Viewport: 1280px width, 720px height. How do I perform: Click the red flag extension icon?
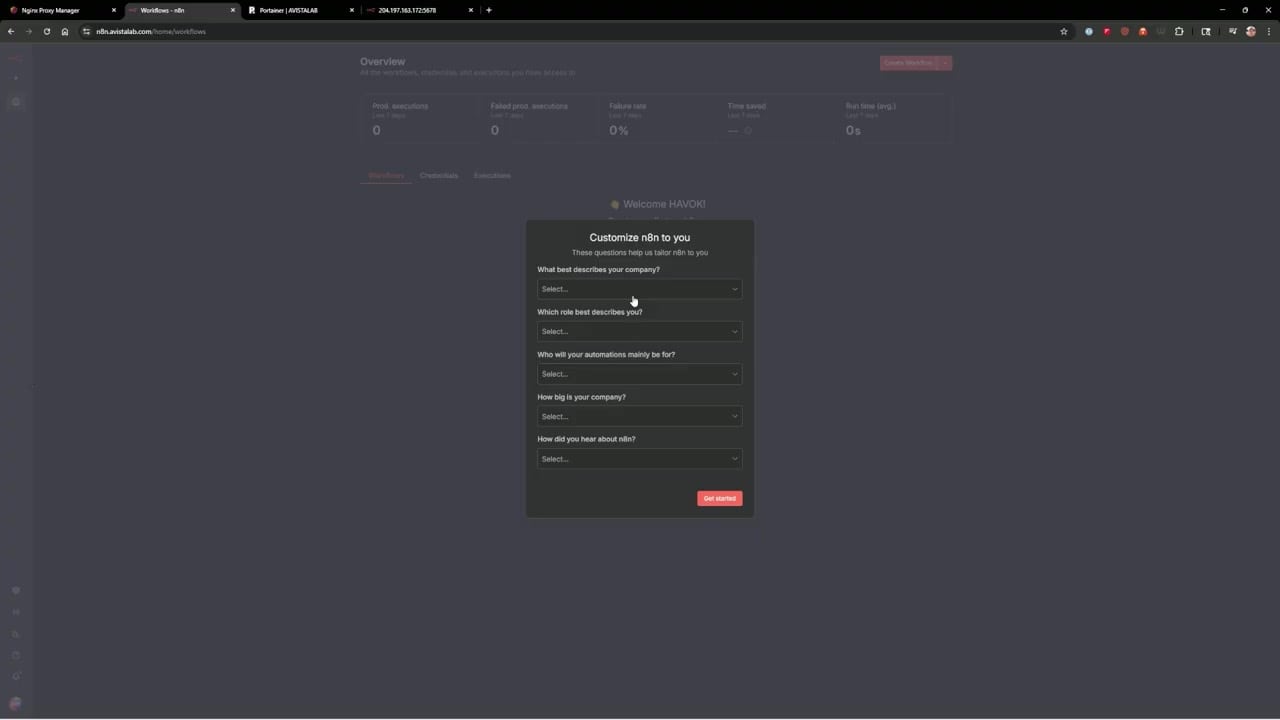point(1107,31)
